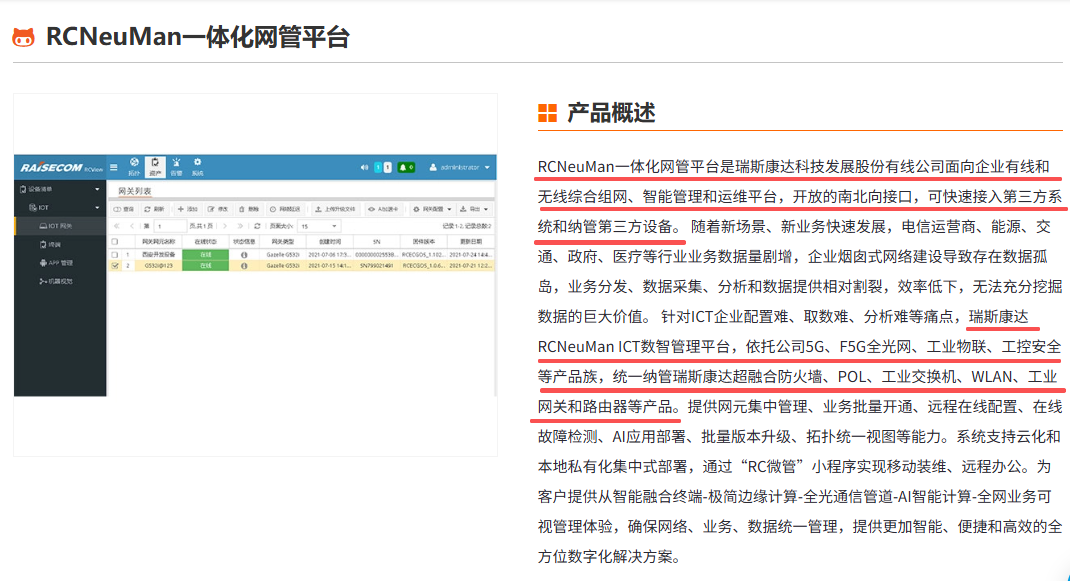Go to last page with double-right arrow
1070x581 pixels.
[x=240, y=226]
